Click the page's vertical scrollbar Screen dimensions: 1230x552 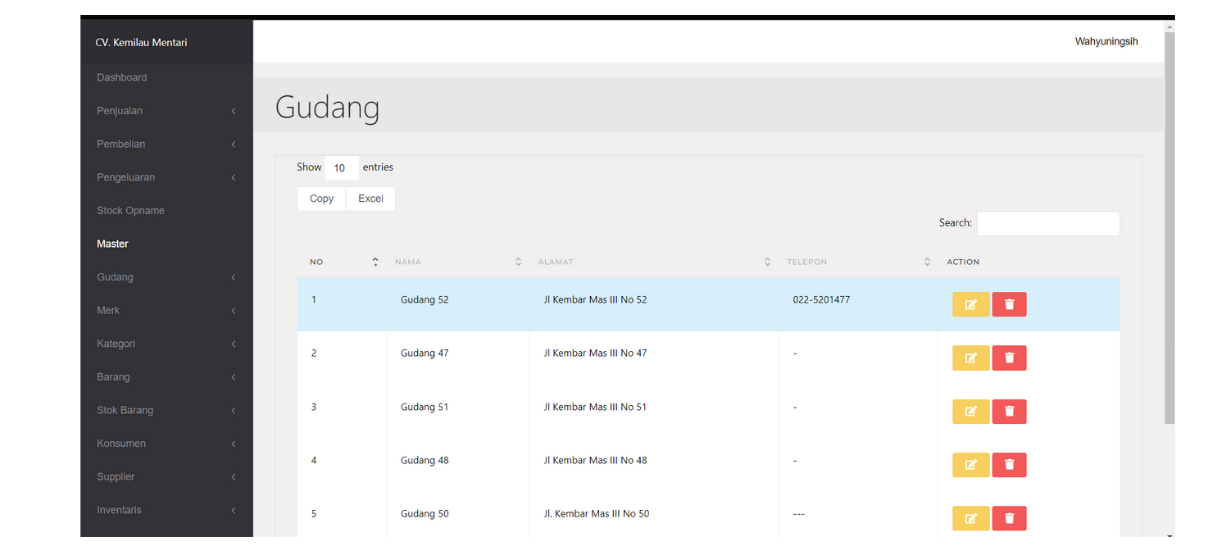pos(1170,230)
